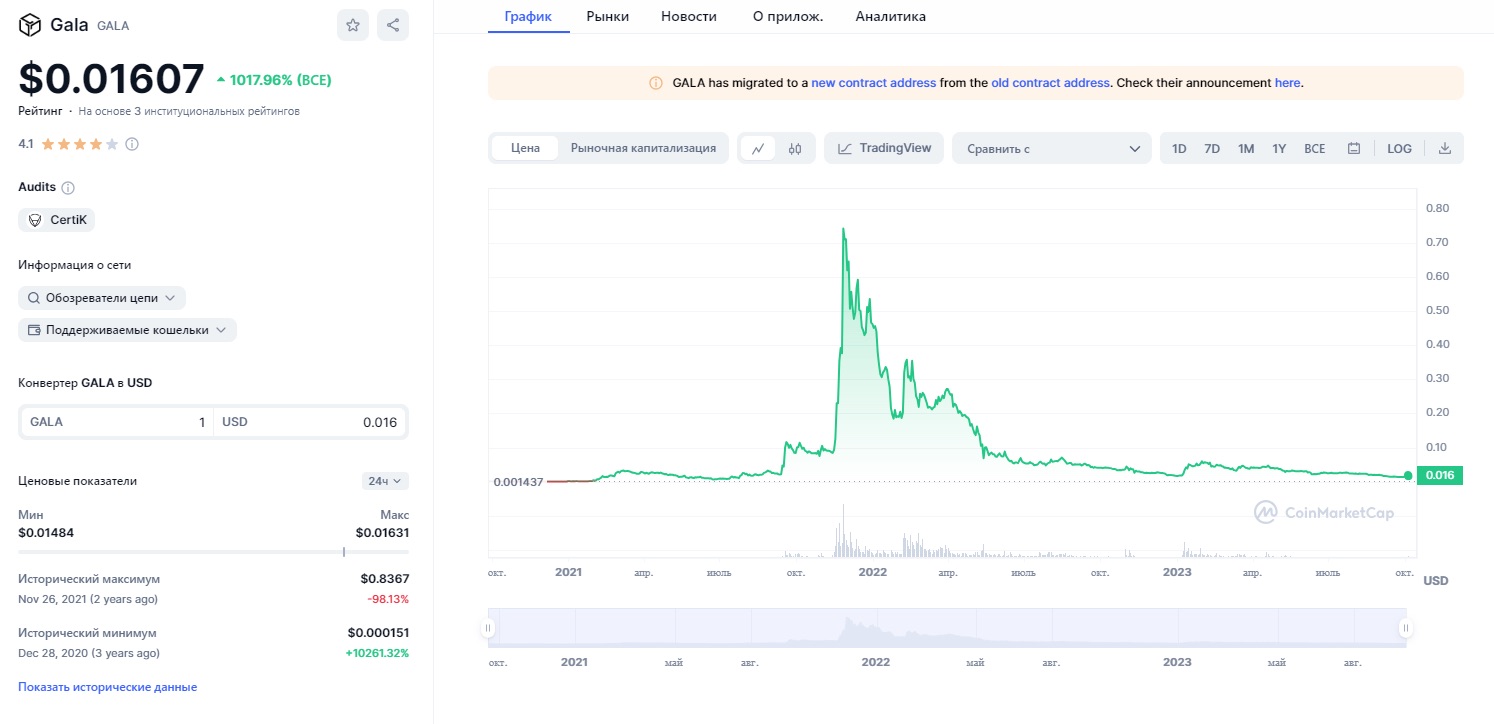Switch to line chart view icon
This screenshot has height=724, width=1494.
(x=758, y=148)
